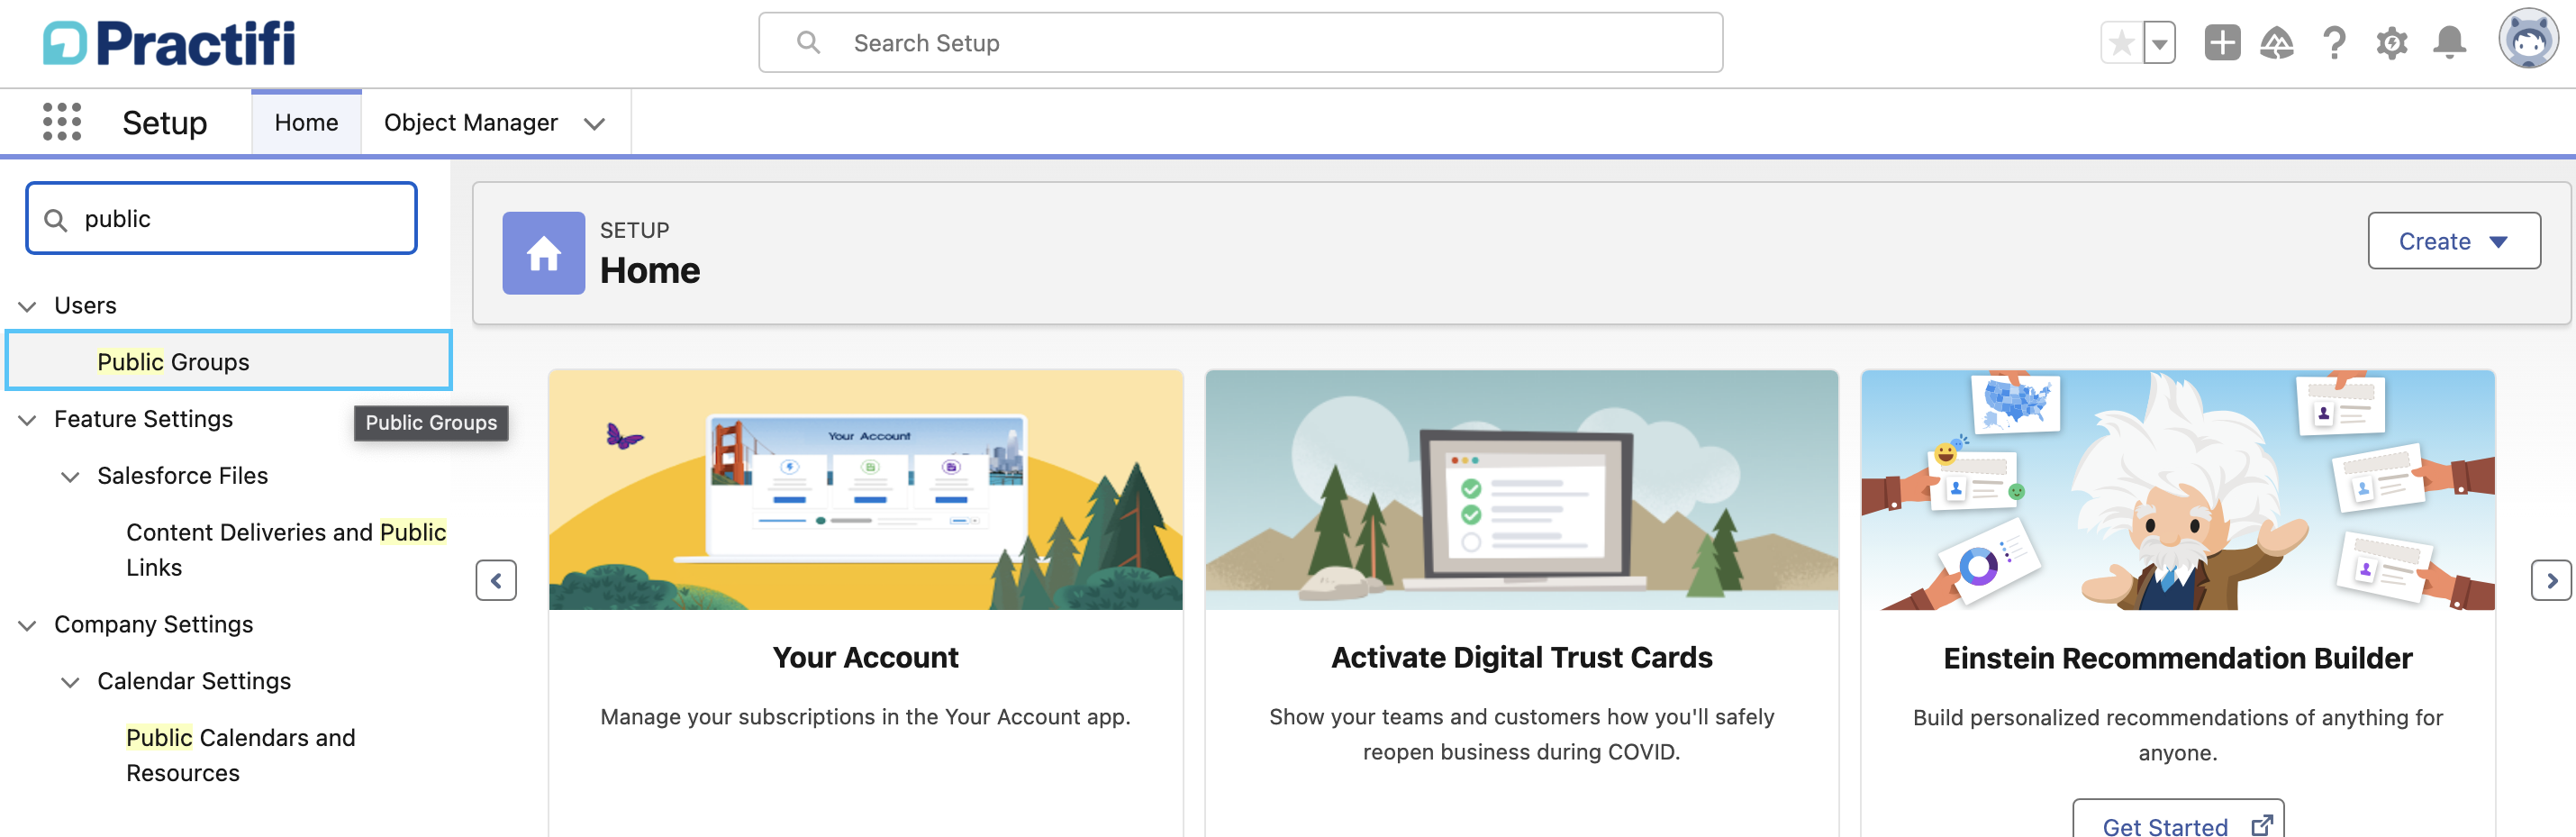The image size is (2576, 837).
Task: Open the setup gear icon
Action: coord(2391,43)
